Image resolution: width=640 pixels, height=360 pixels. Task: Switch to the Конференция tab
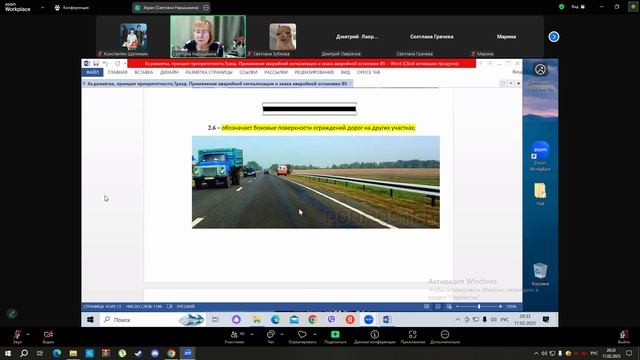(72, 7)
